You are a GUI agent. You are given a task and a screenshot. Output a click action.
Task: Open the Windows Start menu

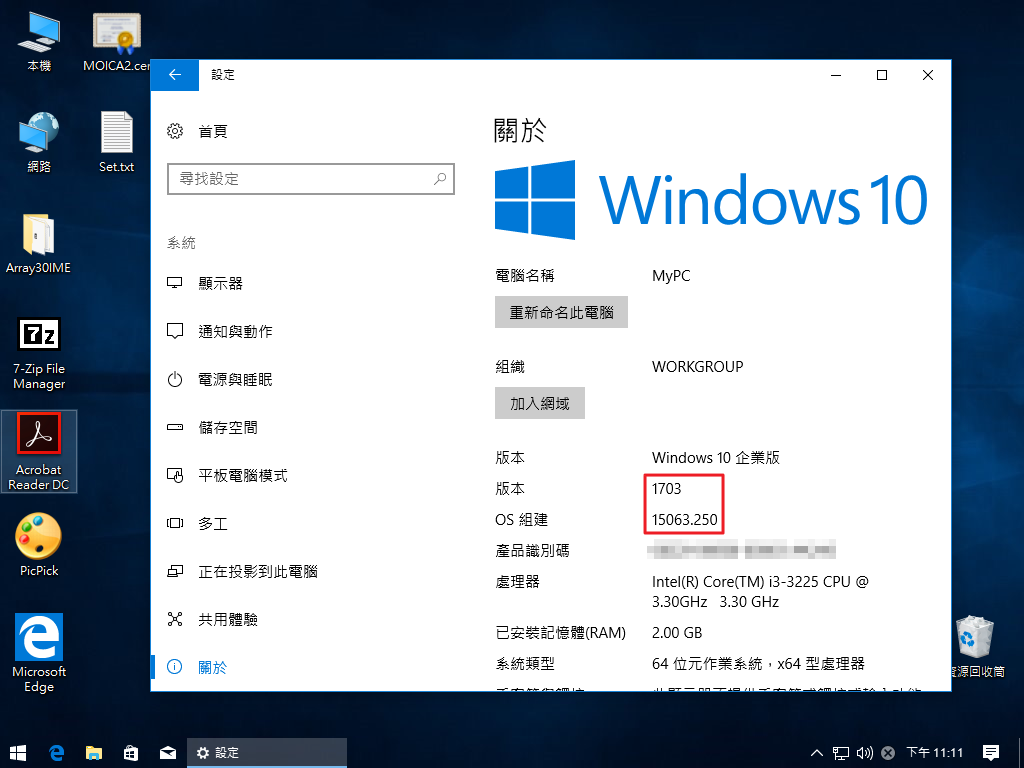coord(18,752)
